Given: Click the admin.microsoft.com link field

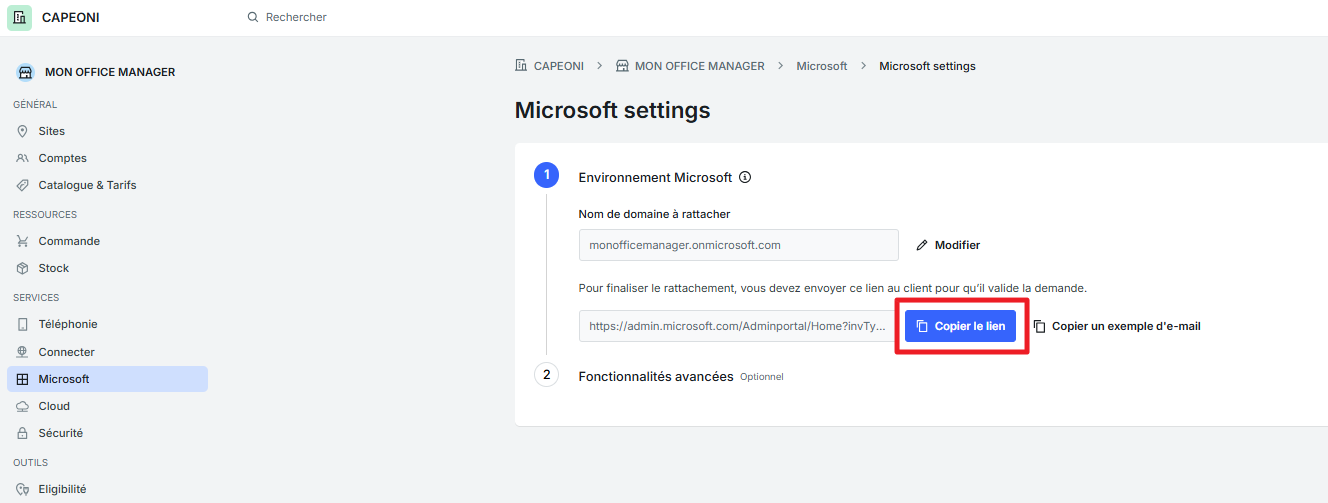Looking at the screenshot, I should click(737, 326).
